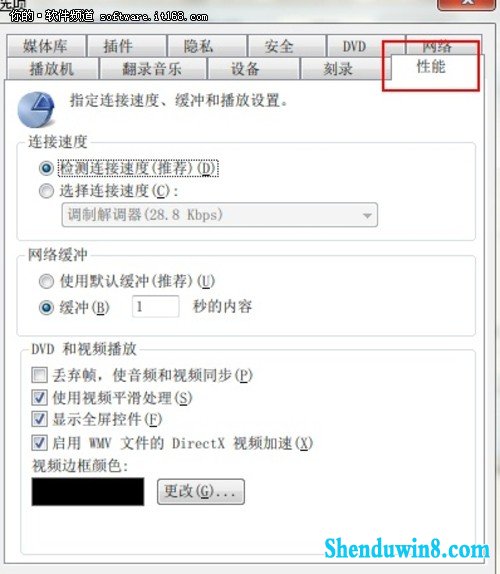Select 使用默认缓冲(推荐) radio button

click(46, 281)
